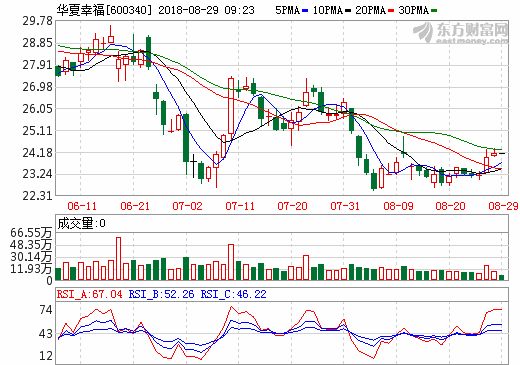Click the 22.31 price axis label
The image size is (520, 365).
(38, 196)
